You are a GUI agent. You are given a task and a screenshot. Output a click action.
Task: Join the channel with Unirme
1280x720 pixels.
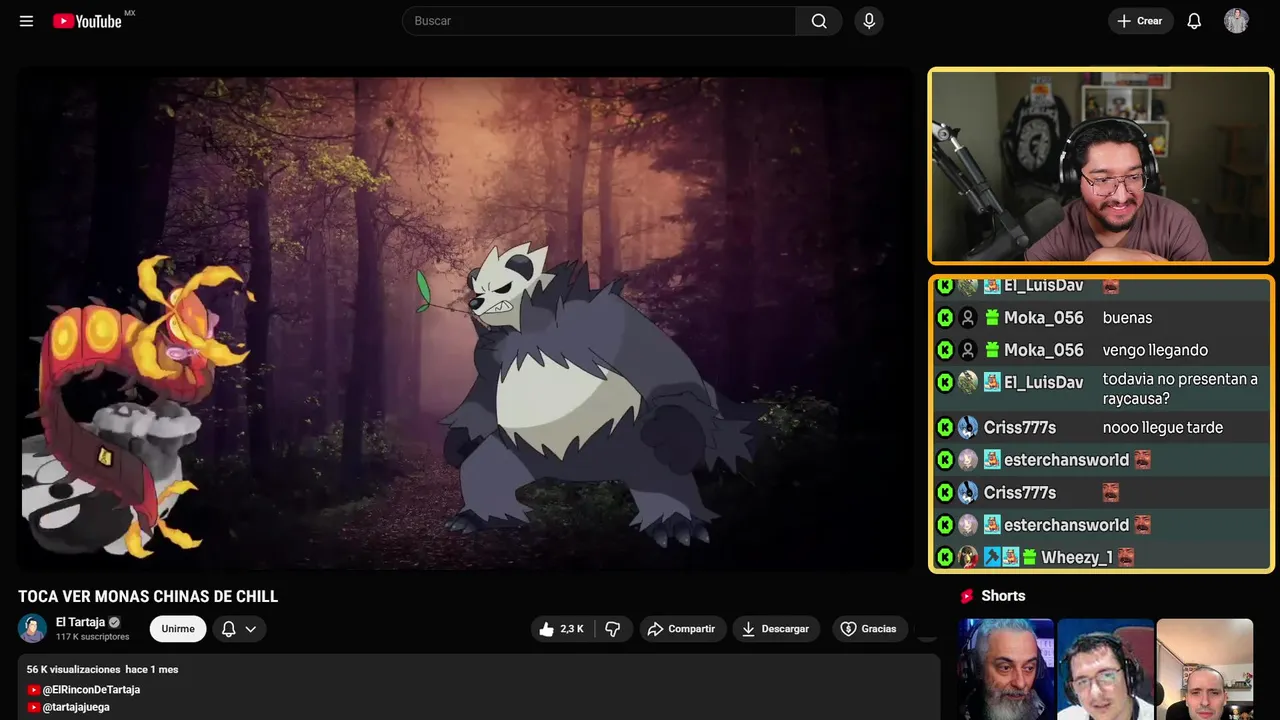click(178, 629)
